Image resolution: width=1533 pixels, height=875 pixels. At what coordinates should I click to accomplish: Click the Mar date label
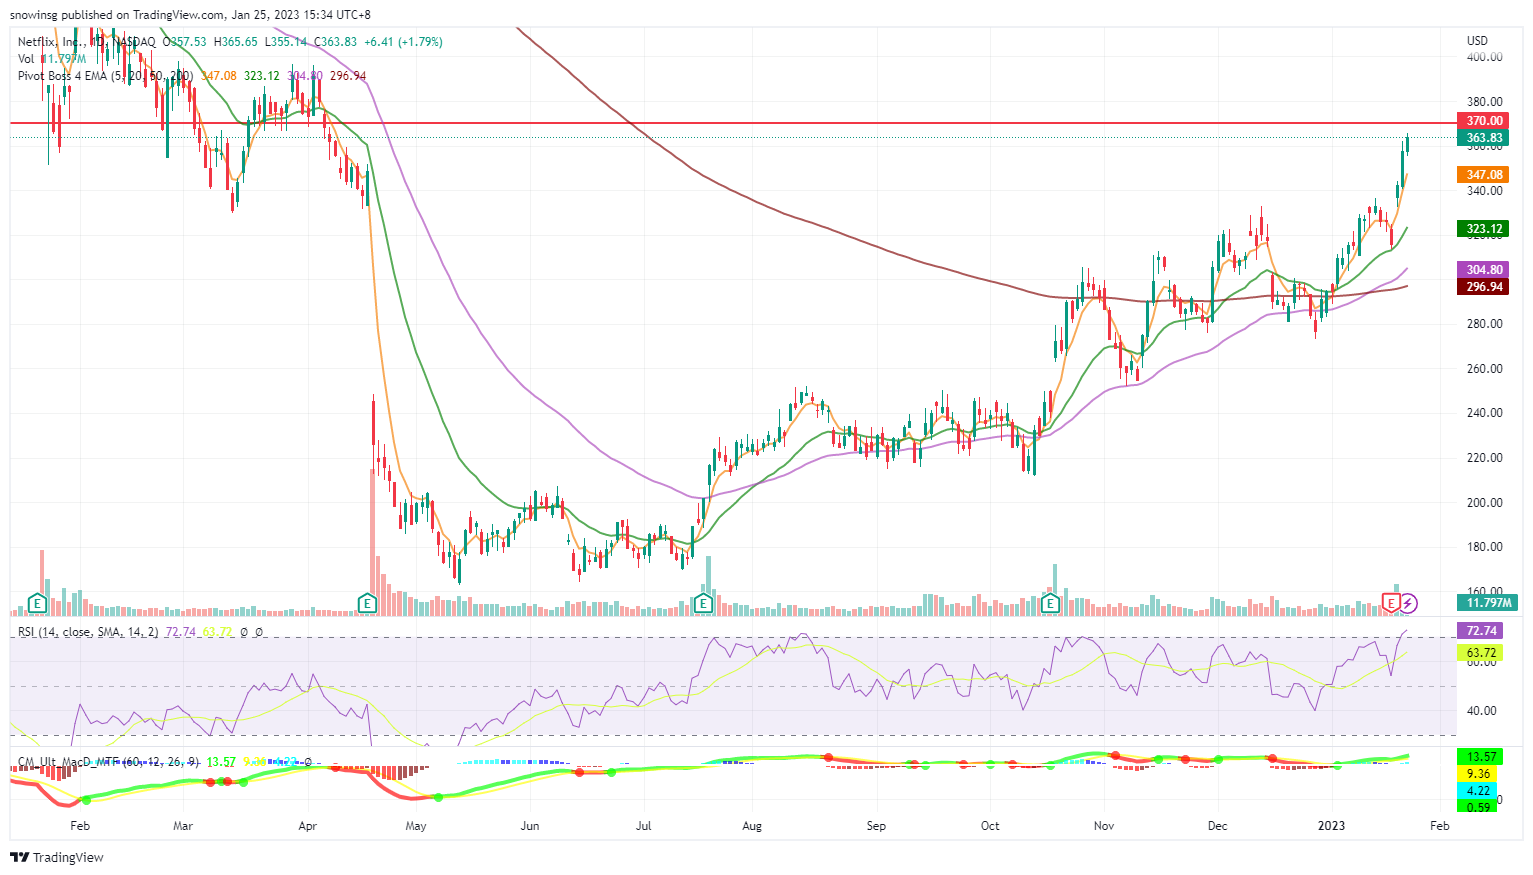(183, 826)
